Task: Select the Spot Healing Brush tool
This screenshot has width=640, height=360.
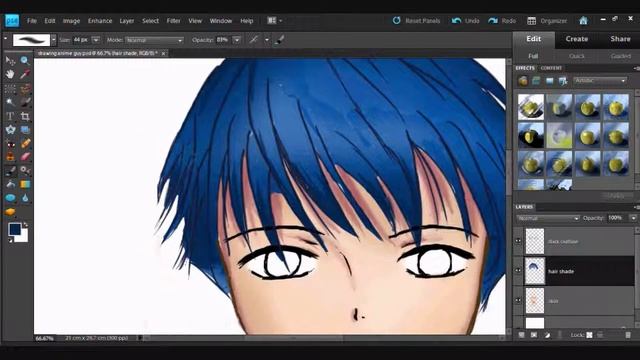Action: tap(25, 144)
